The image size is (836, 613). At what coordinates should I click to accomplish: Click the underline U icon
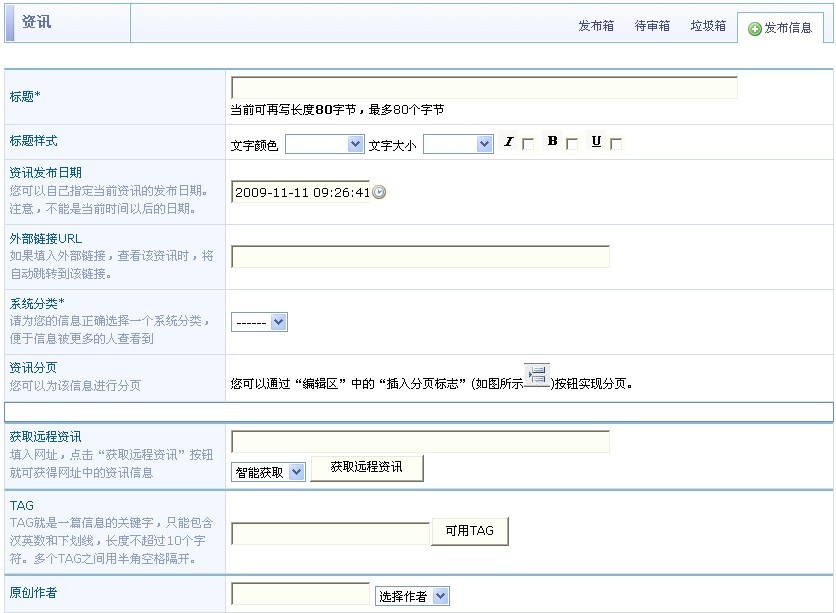[x=596, y=142]
